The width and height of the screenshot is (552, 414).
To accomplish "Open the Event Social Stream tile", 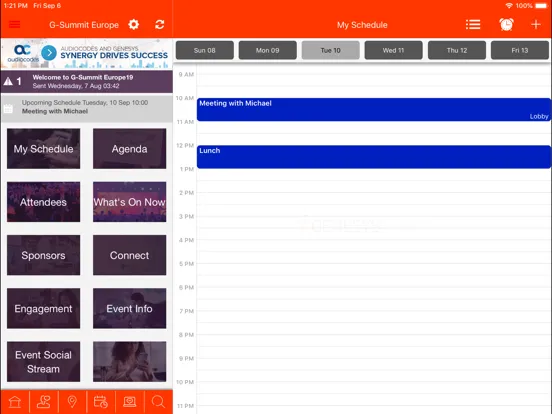I will (x=44, y=362).
